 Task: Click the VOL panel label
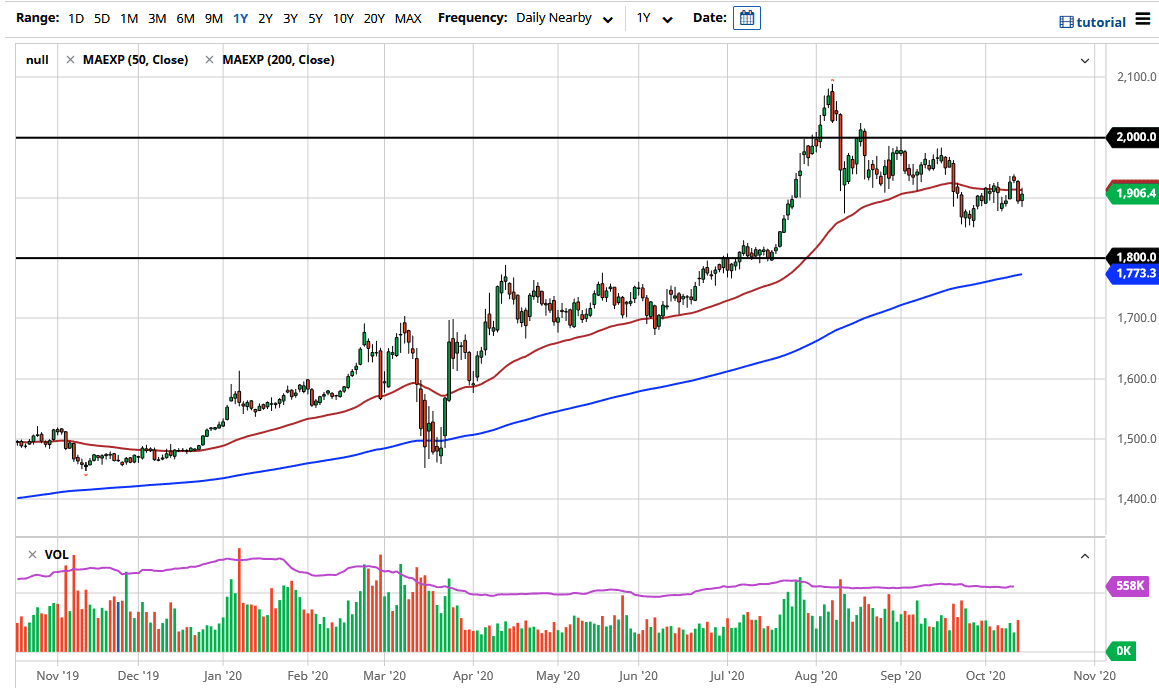tap(56, 554)
